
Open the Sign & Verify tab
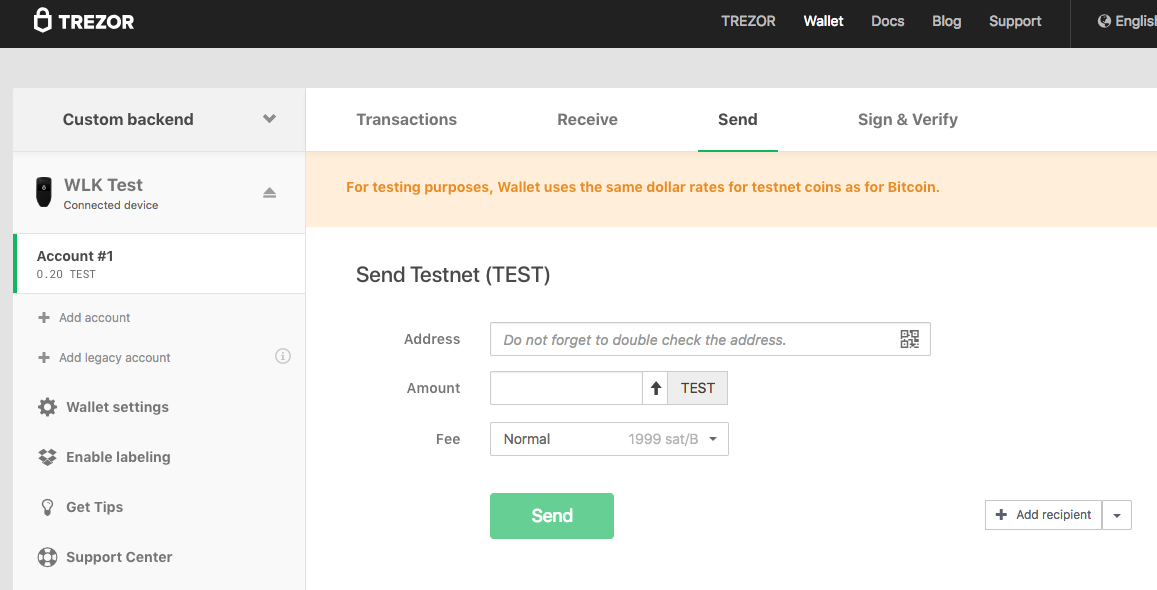[907, 119]
